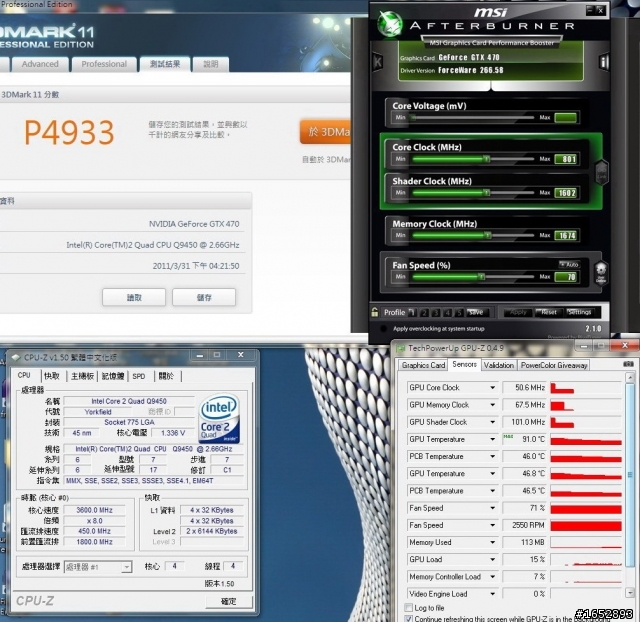Open CPU-Z 快取 tab
Viewport: 640px width, 622px height.
(52, 376)
